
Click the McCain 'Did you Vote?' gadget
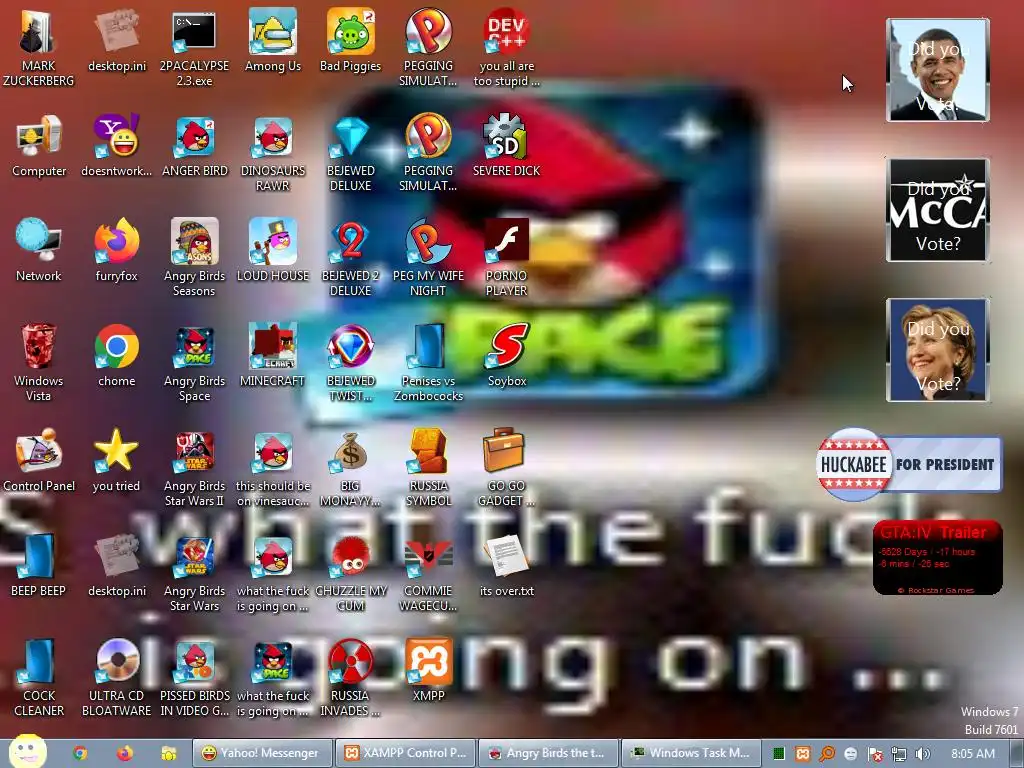(938, 210)
